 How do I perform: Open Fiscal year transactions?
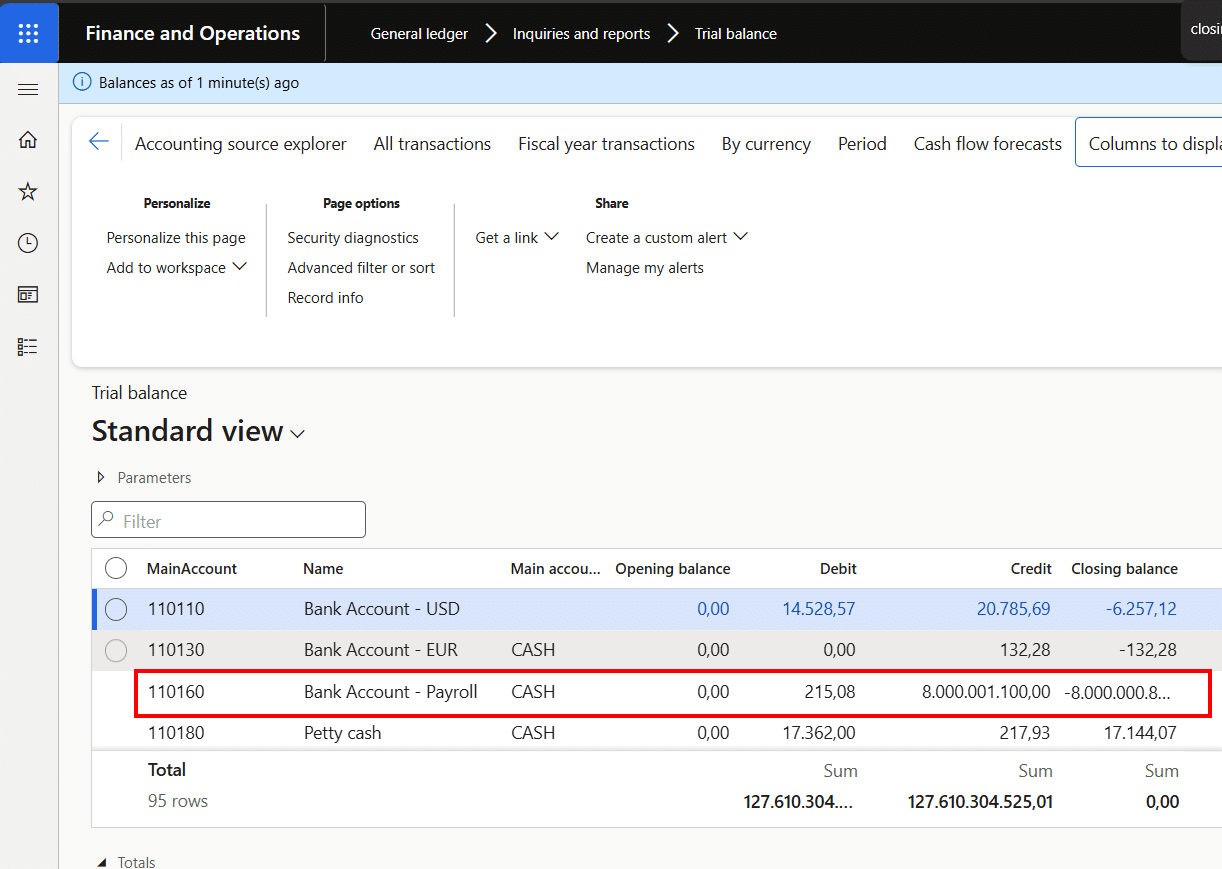[x=606, y=144]
